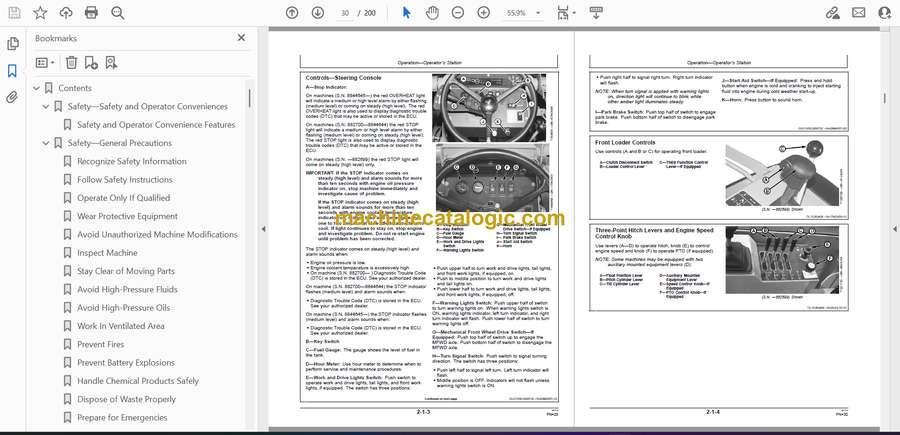Click the three-point hitch levers photo
The image size is (900, 435).
(x=782, y=259)
